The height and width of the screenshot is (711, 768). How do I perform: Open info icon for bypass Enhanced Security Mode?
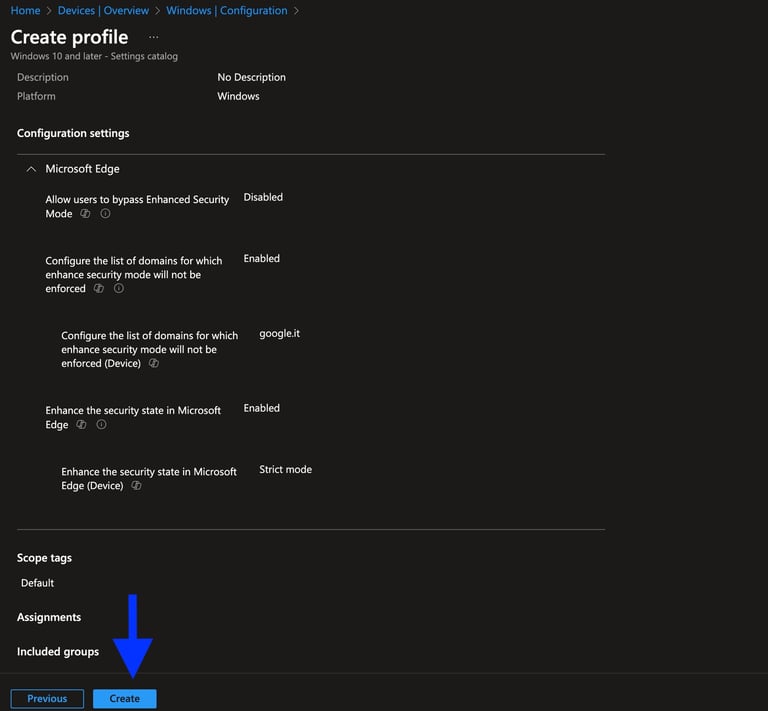(x=105, y=213)
